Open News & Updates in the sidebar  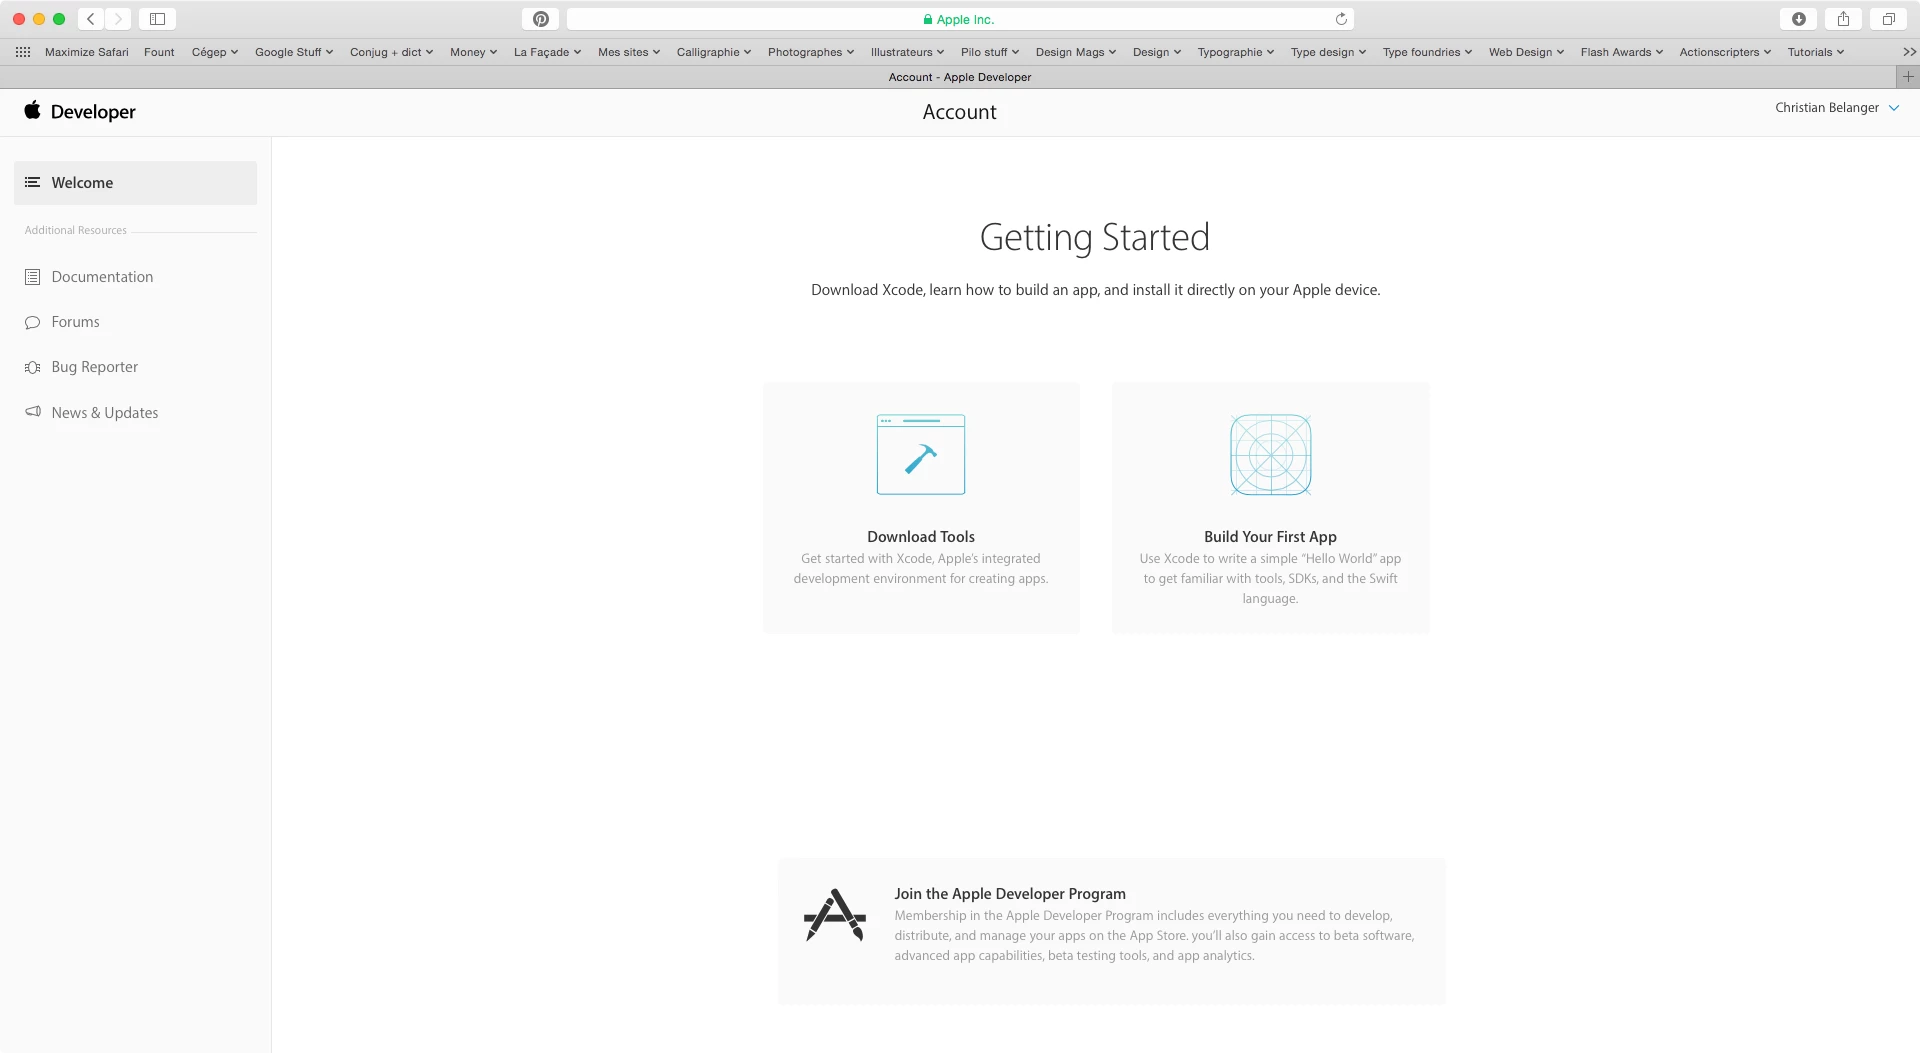click(105, 412)
